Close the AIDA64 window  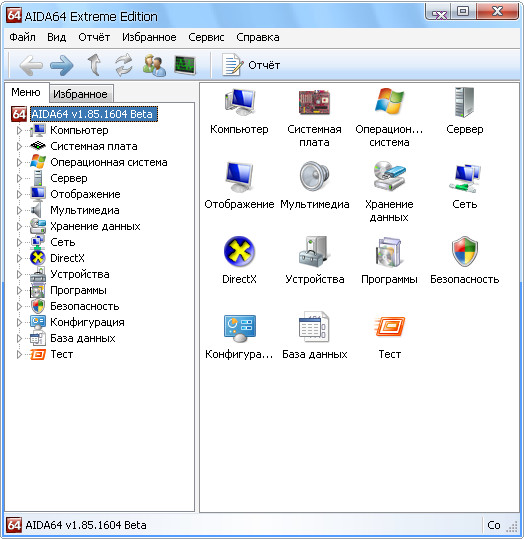(497, 12)
